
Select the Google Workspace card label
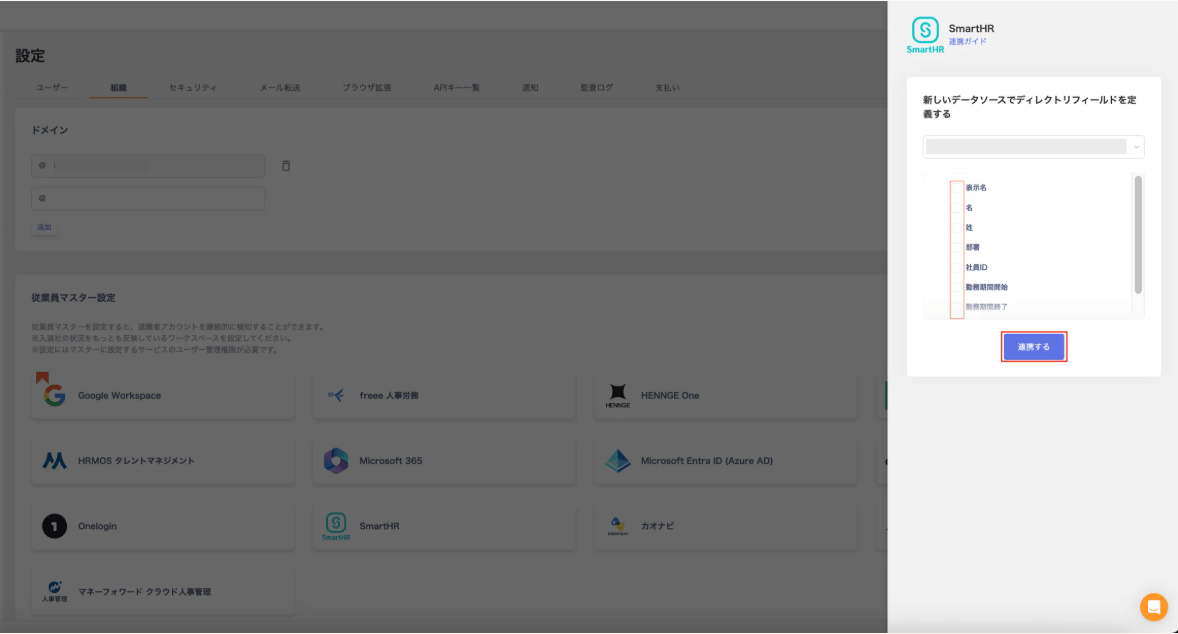(119, 396)
